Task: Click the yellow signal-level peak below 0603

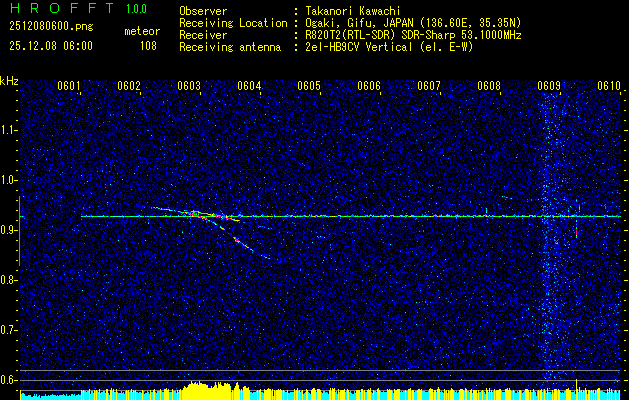Action: pyautogui.click(x=207, y=390)
